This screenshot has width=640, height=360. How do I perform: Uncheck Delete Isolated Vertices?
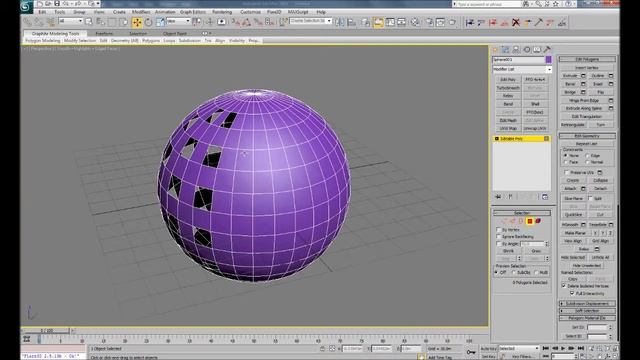point(564,286)
